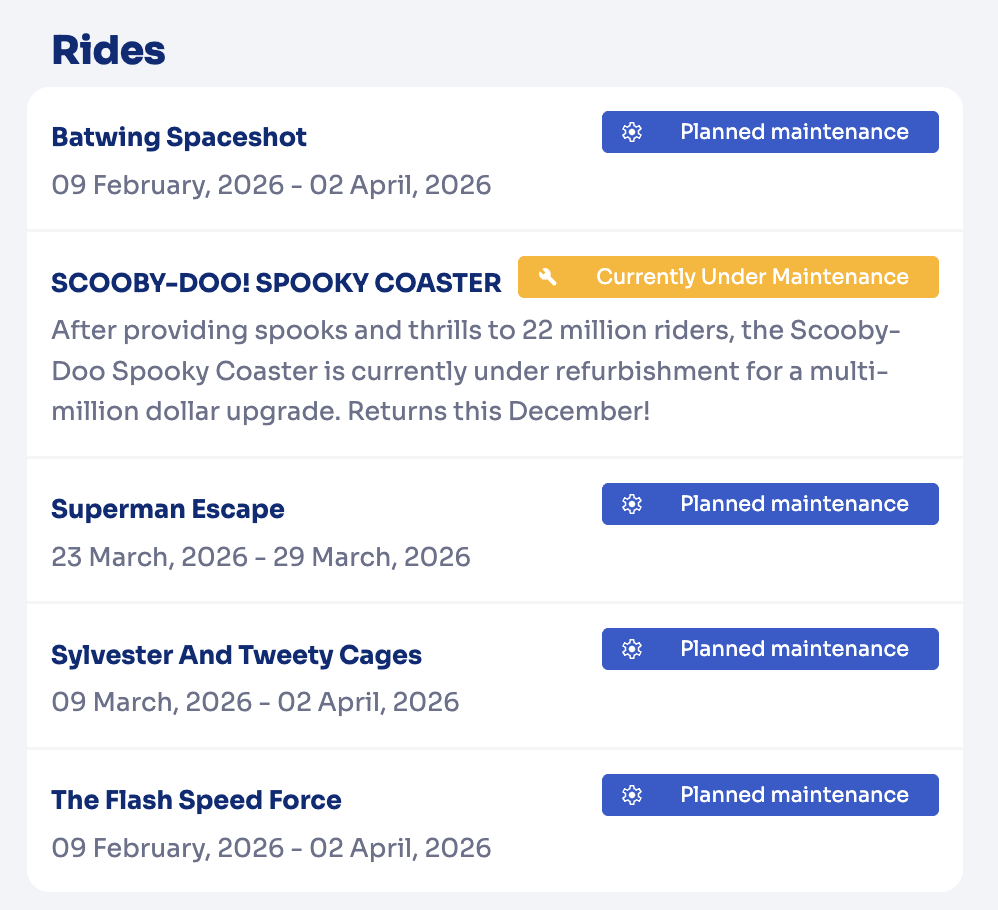The height and width of the screenshot is (910, 998).
Task: Open the Superman Escape ride title
Action: pyautogui.click(x=168, y=509)
